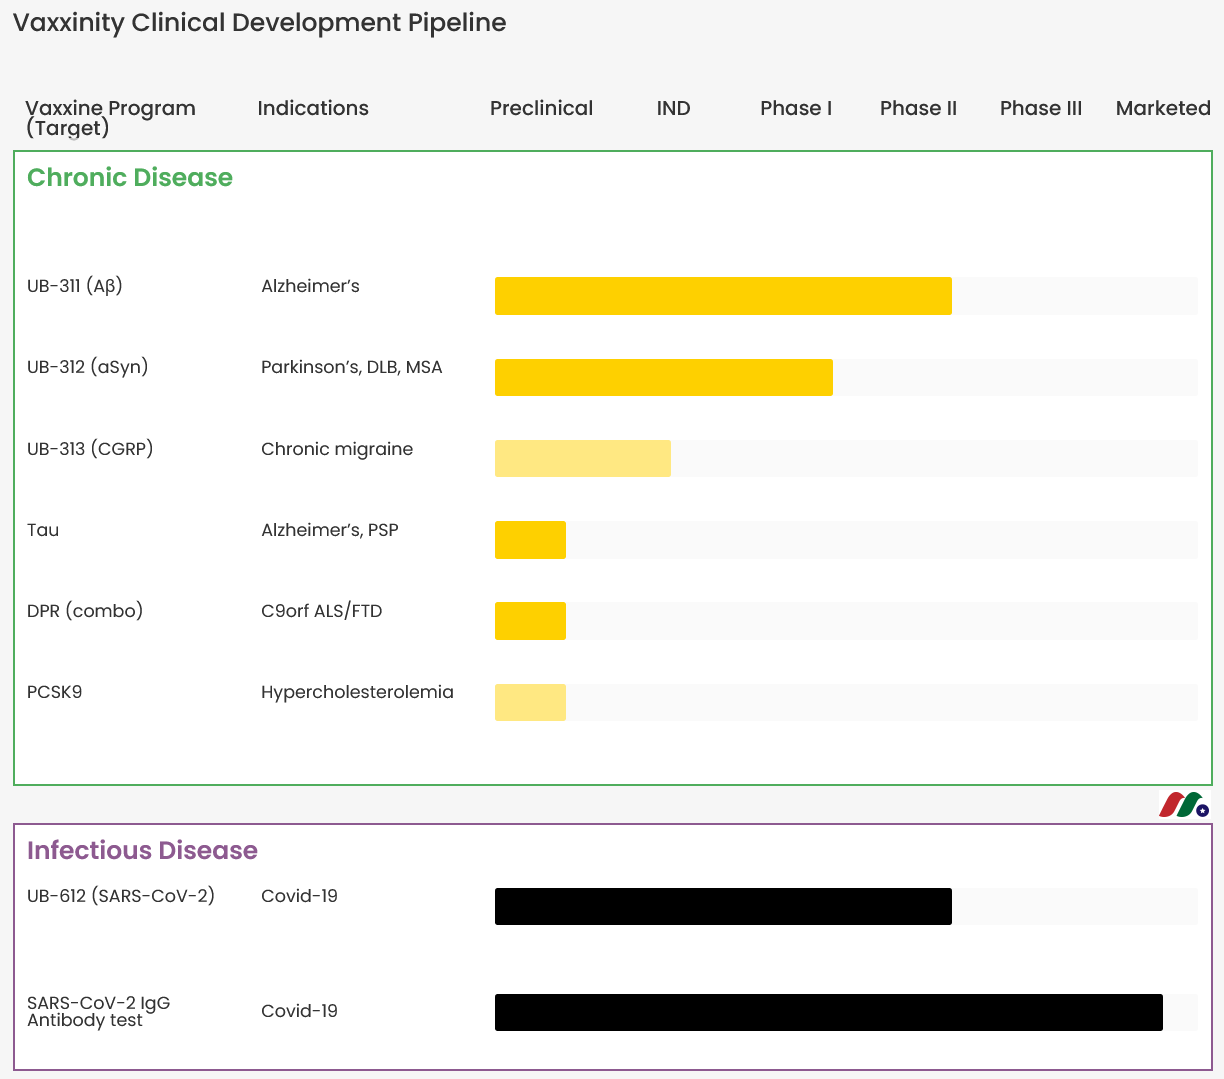The image size is (1224, 1079).
Task: Click the SARS-CoV-2 IgG antibody test bar
Action: [829, 1012]
